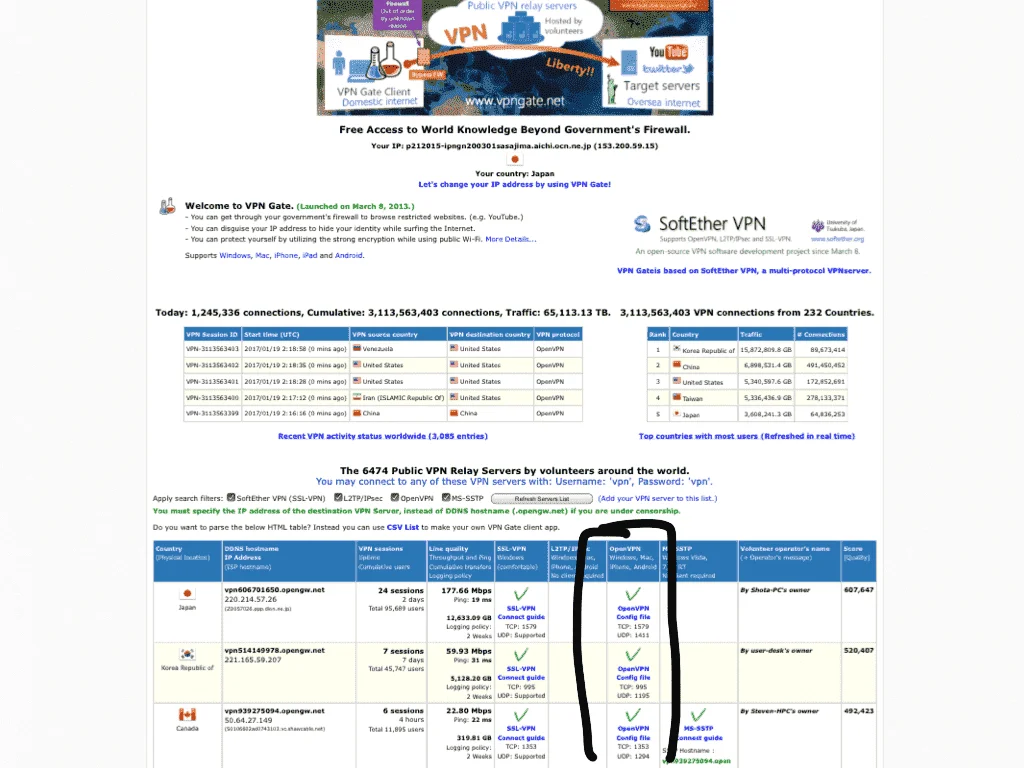Click hostname vpn606701650.opengw.net
1024x768 pixels.
(274, 590)
